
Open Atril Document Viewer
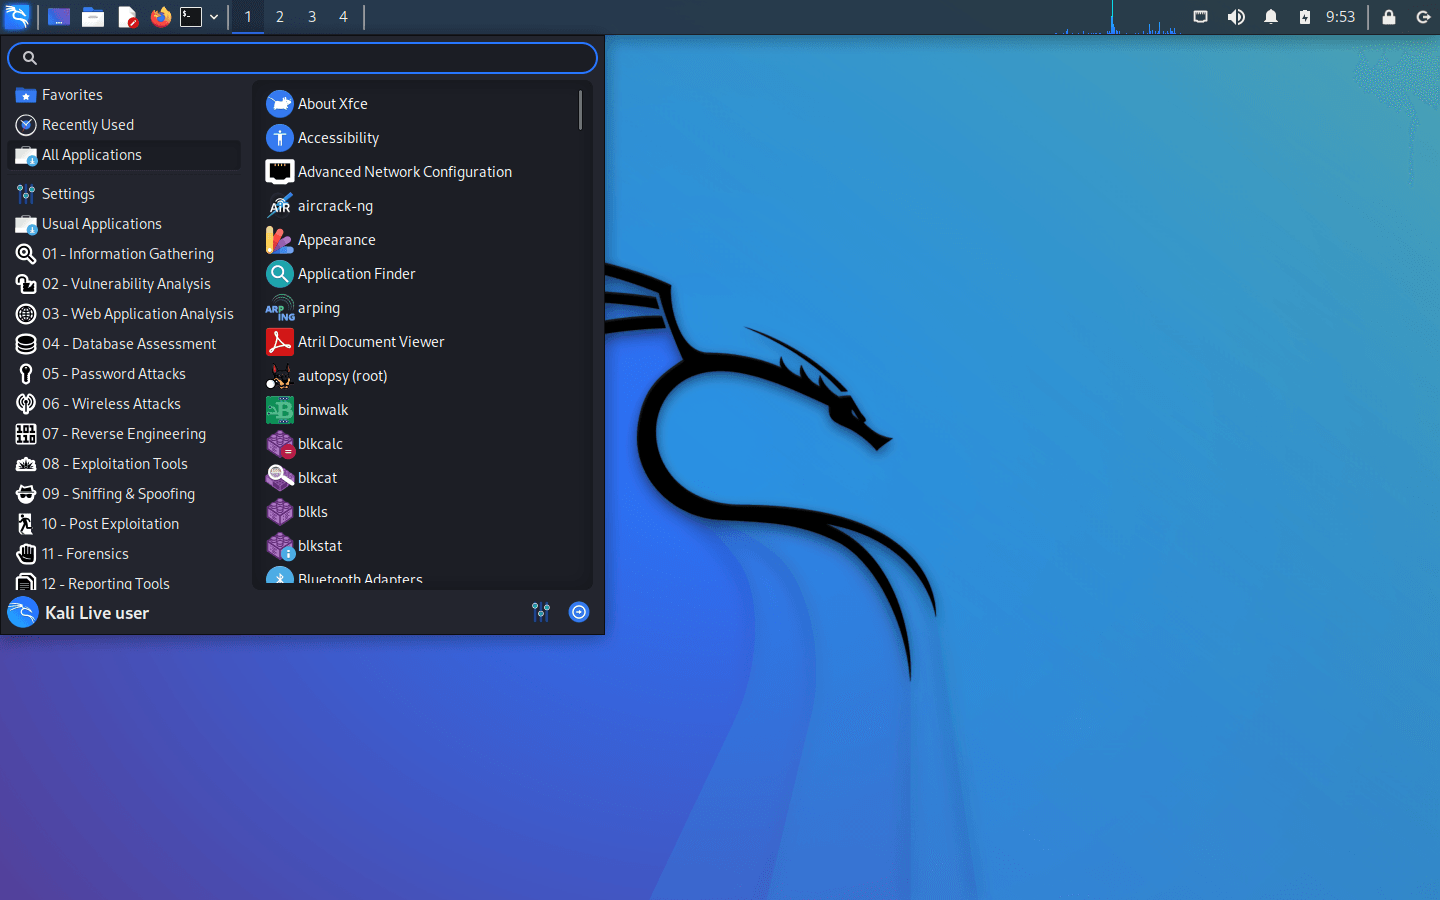[418, 342]
